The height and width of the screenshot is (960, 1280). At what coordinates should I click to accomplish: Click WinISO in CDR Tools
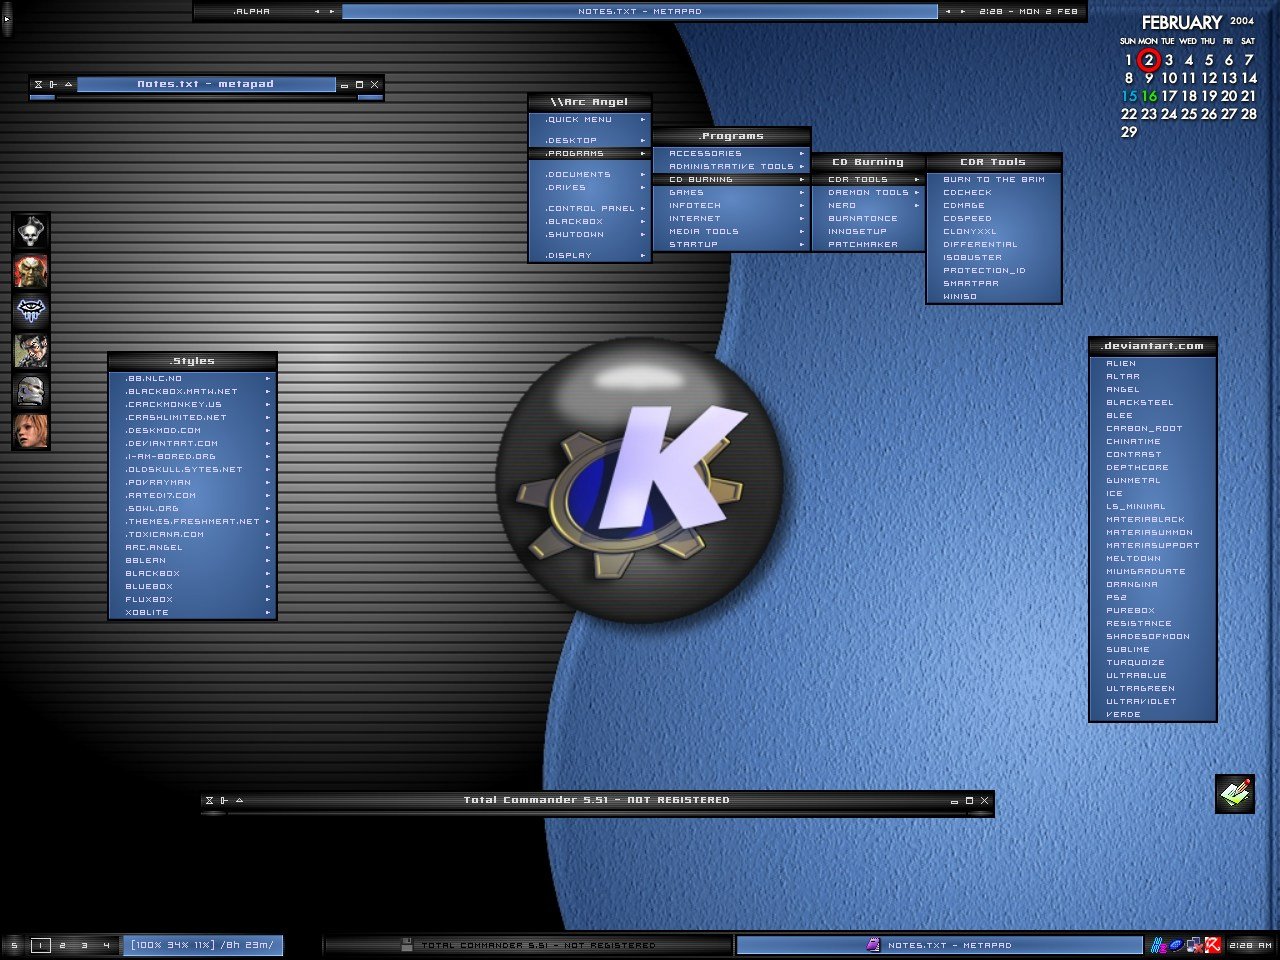click(994, 297)
